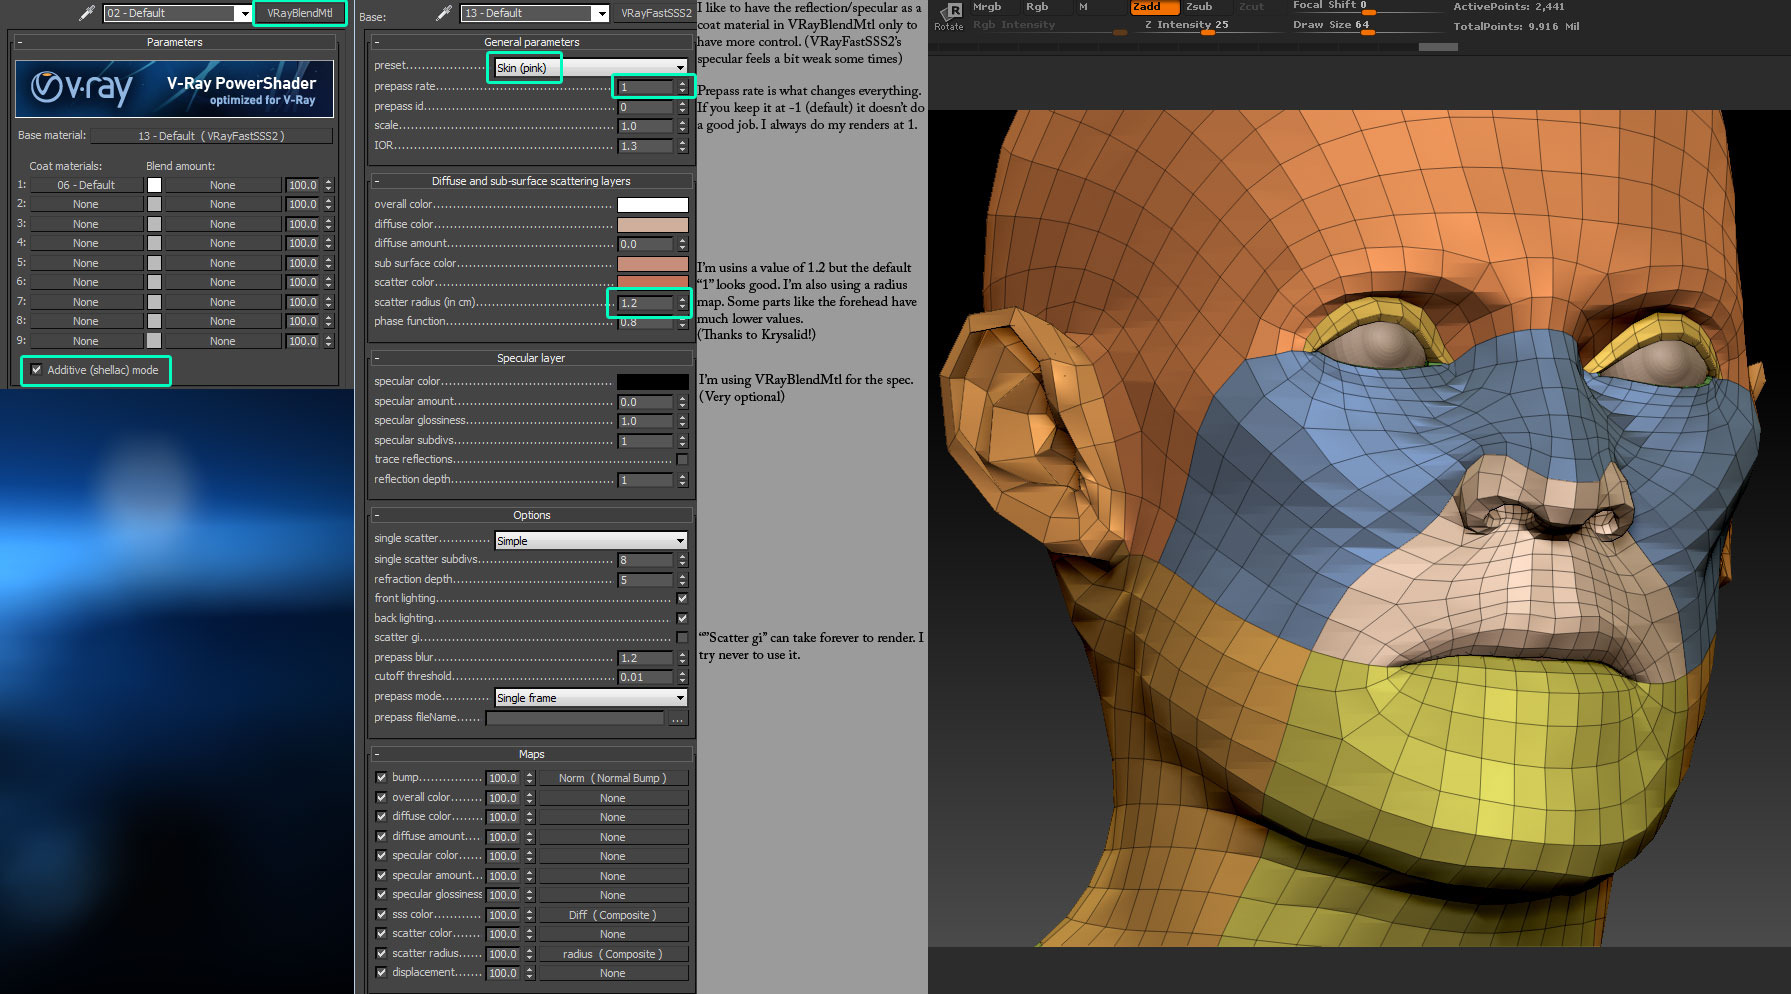This screenshot has height=994, width=1791.
Task: Toggle the sss color map checkbox
Action: click(x=381, y=914)
